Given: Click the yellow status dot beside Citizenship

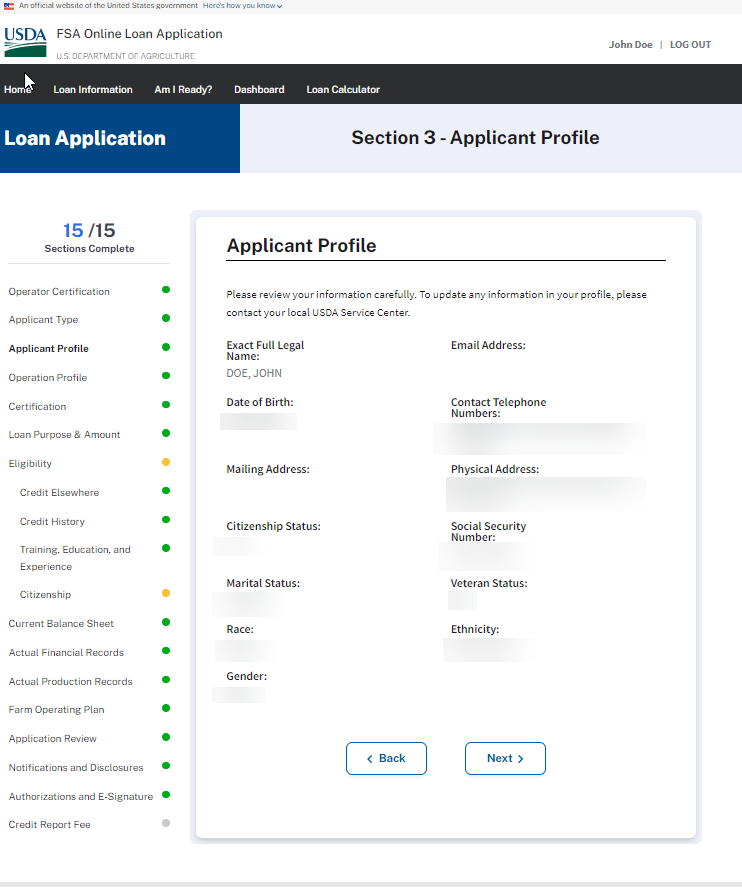Looking at the screenshot, I should [166, 593].
